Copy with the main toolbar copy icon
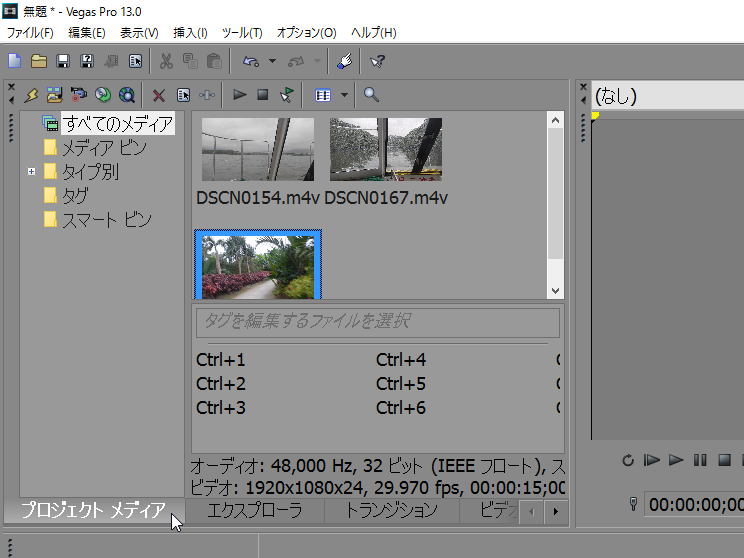The width and height of the screenshot is (744, 558). [190, 61]
